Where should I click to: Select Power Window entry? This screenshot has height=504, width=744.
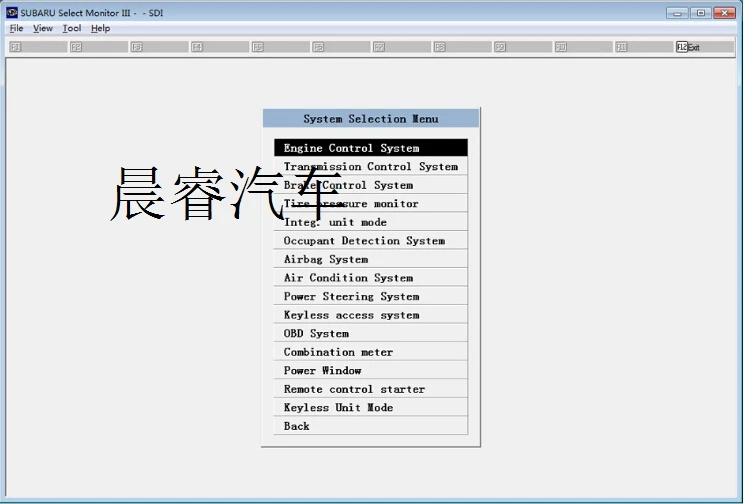(371, 370)
